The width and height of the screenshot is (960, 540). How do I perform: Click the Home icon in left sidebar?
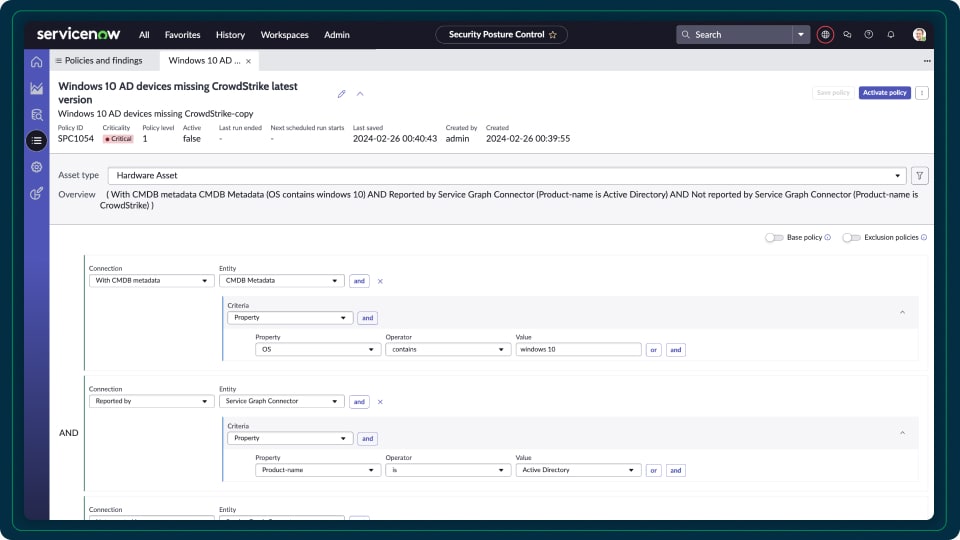point(37,62)
